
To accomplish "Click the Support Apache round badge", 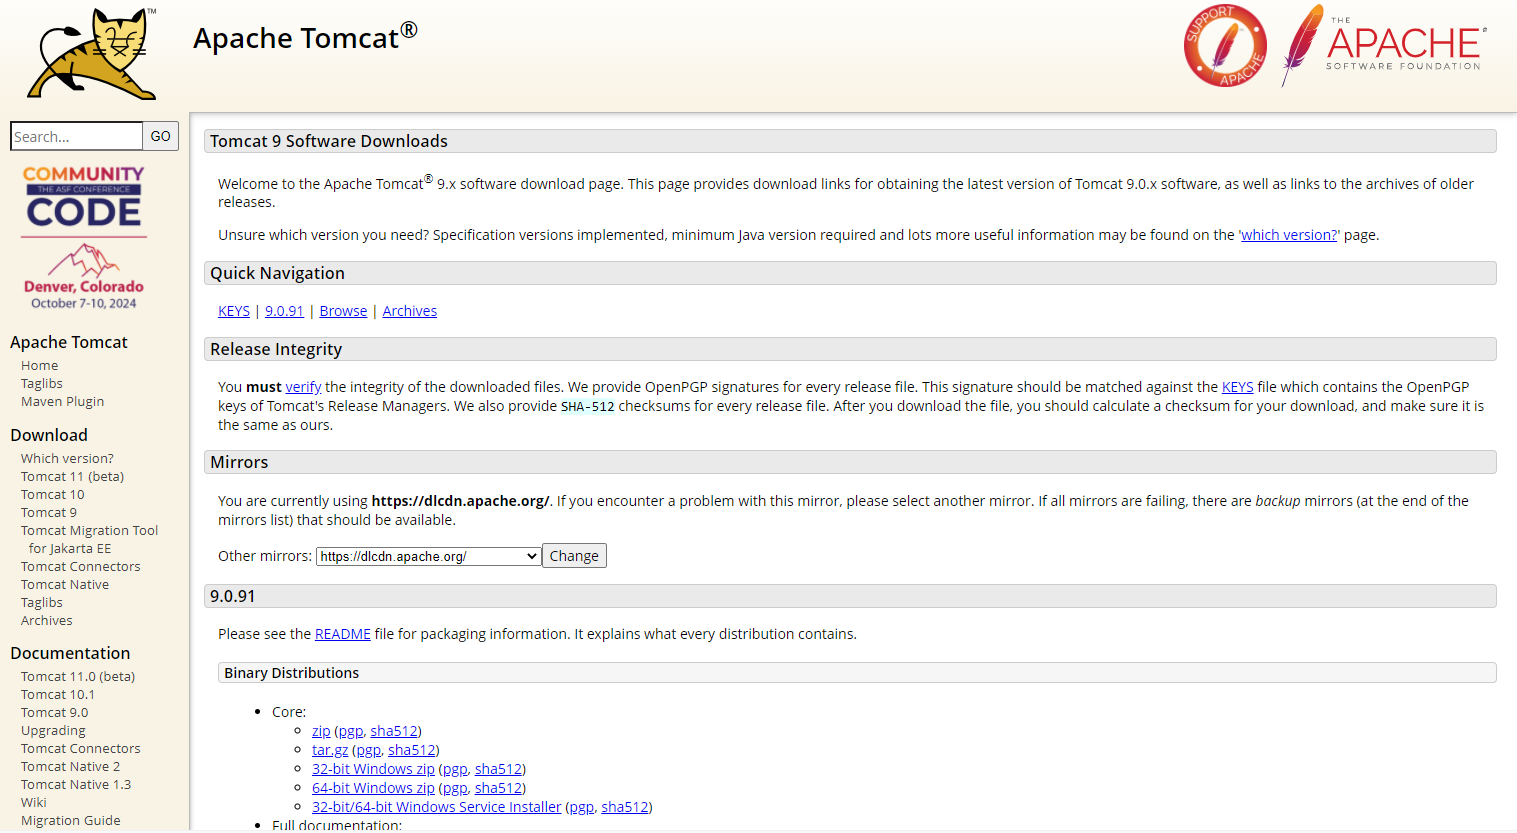I will (x=1225, y=46).
